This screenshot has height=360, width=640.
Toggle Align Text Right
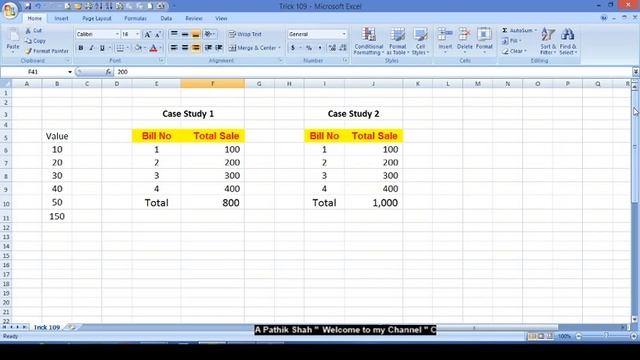196,48
